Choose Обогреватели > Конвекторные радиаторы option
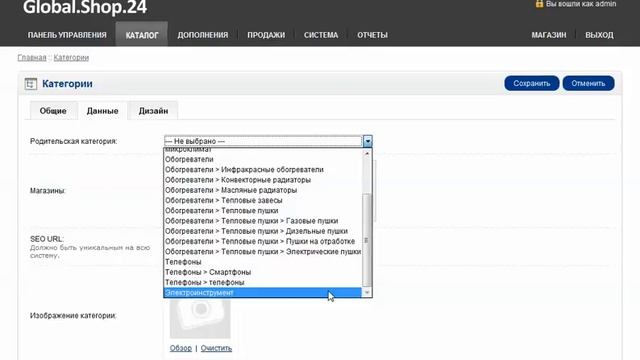 (263, 180)
